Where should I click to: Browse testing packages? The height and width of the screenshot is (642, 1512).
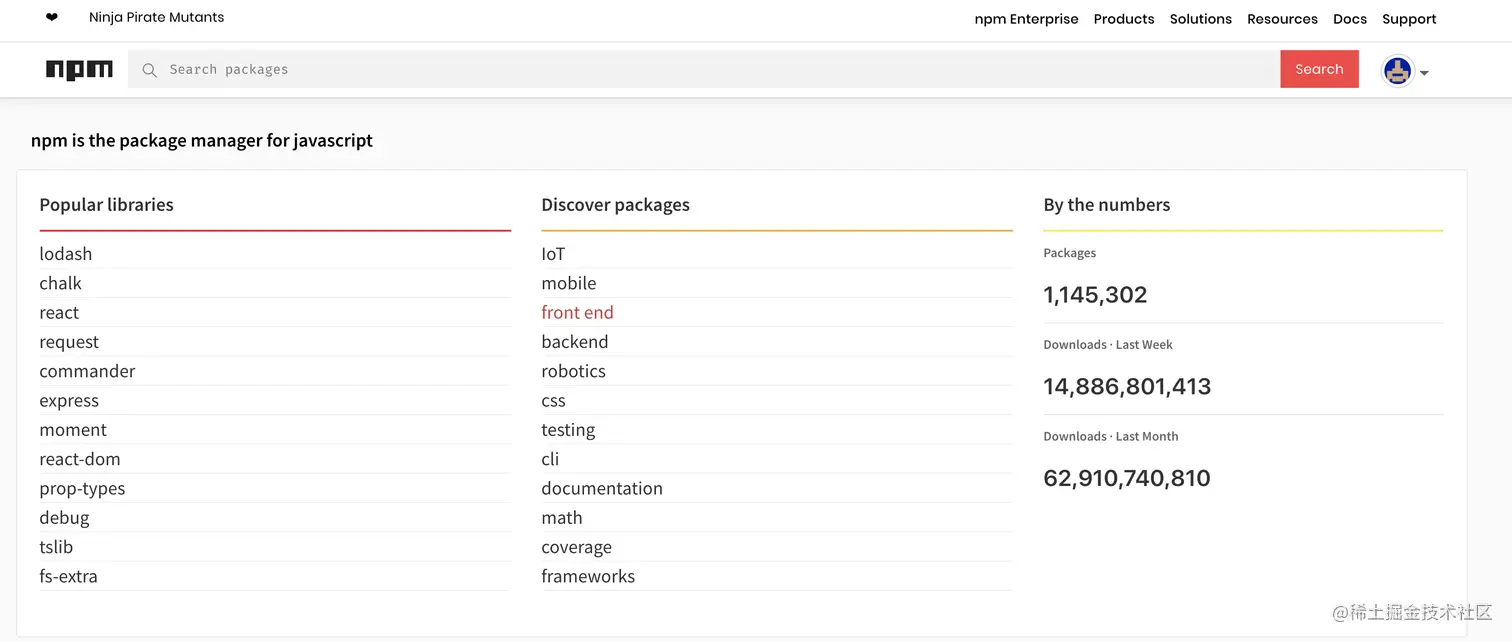[x=568, y=430]
